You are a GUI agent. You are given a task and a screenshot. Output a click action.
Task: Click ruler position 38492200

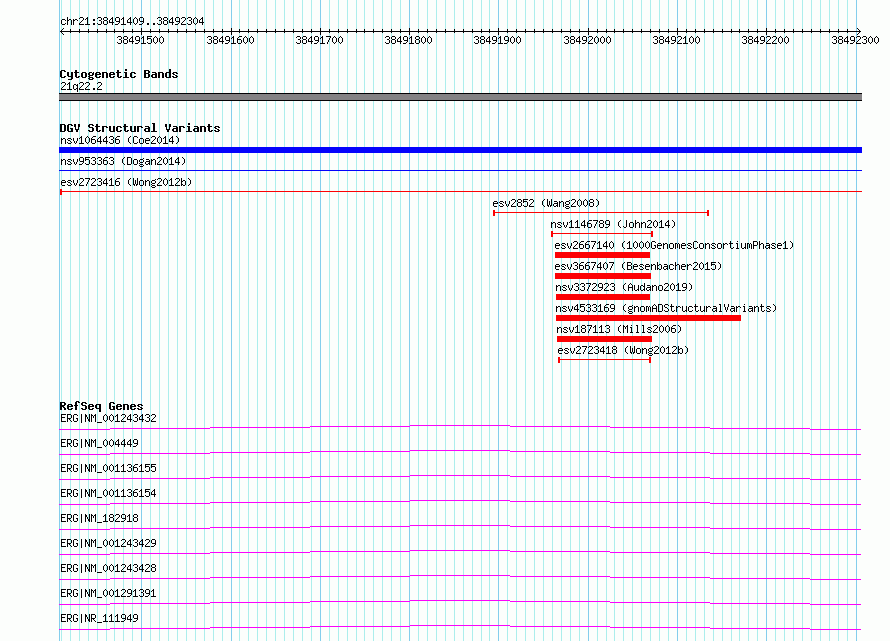pyautogui.click(x=765, y=40)
